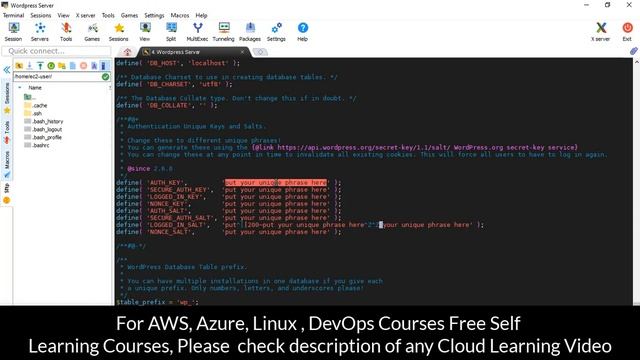Click the red delete icon in SFTP toolbar

tap(83, 66)
